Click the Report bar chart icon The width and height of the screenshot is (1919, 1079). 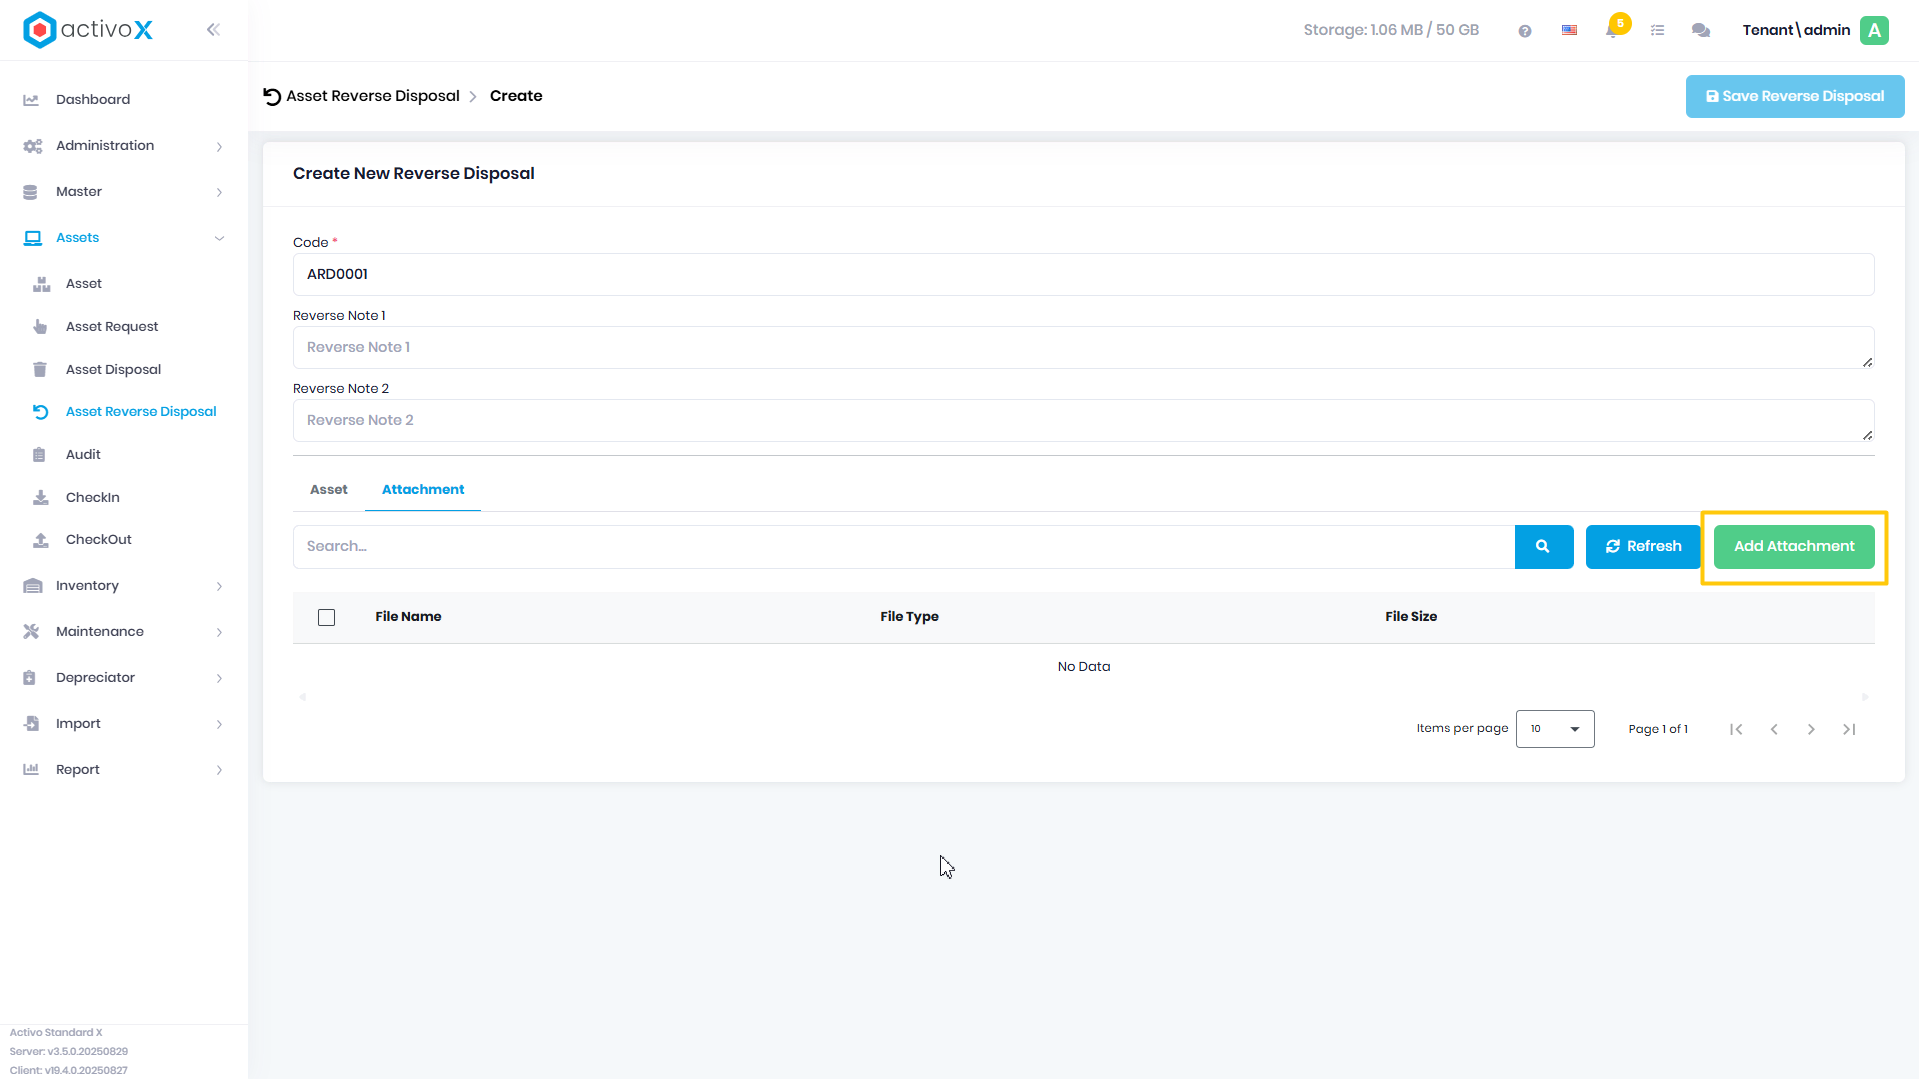point(31,770)
